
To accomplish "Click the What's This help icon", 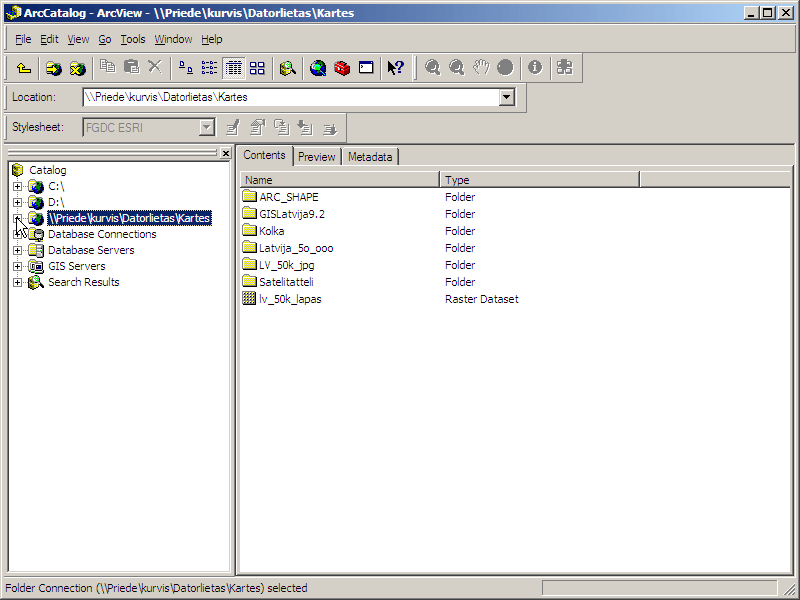I will click(395, 67).
